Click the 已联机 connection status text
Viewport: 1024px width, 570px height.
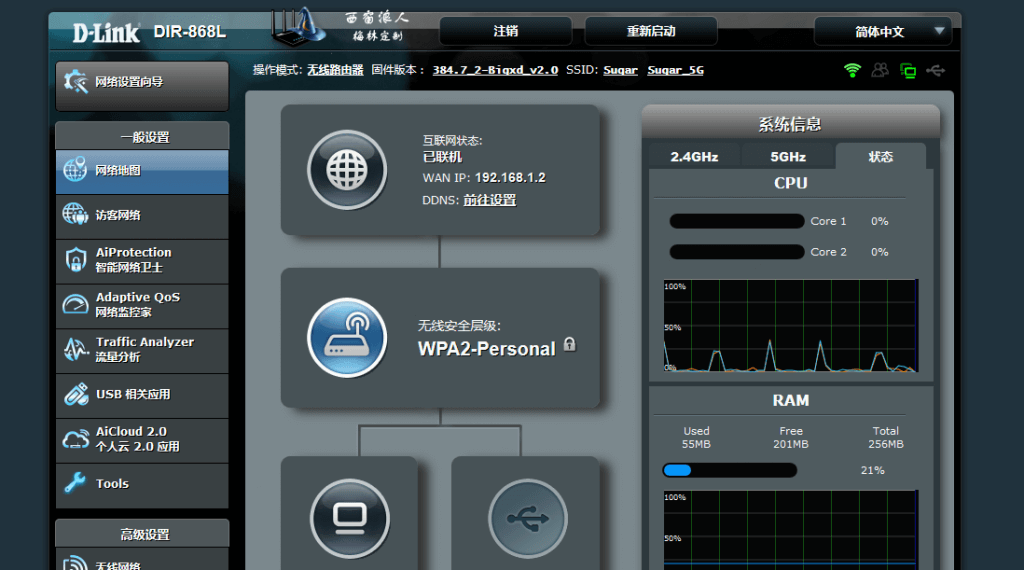coord(442,157)
